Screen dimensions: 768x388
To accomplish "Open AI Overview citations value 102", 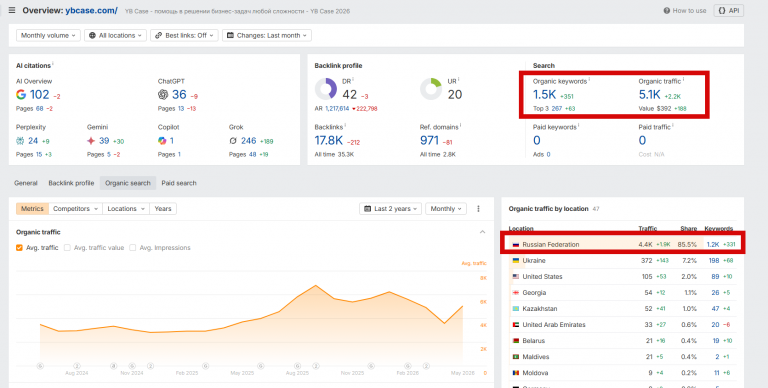I will click(40, 94).
